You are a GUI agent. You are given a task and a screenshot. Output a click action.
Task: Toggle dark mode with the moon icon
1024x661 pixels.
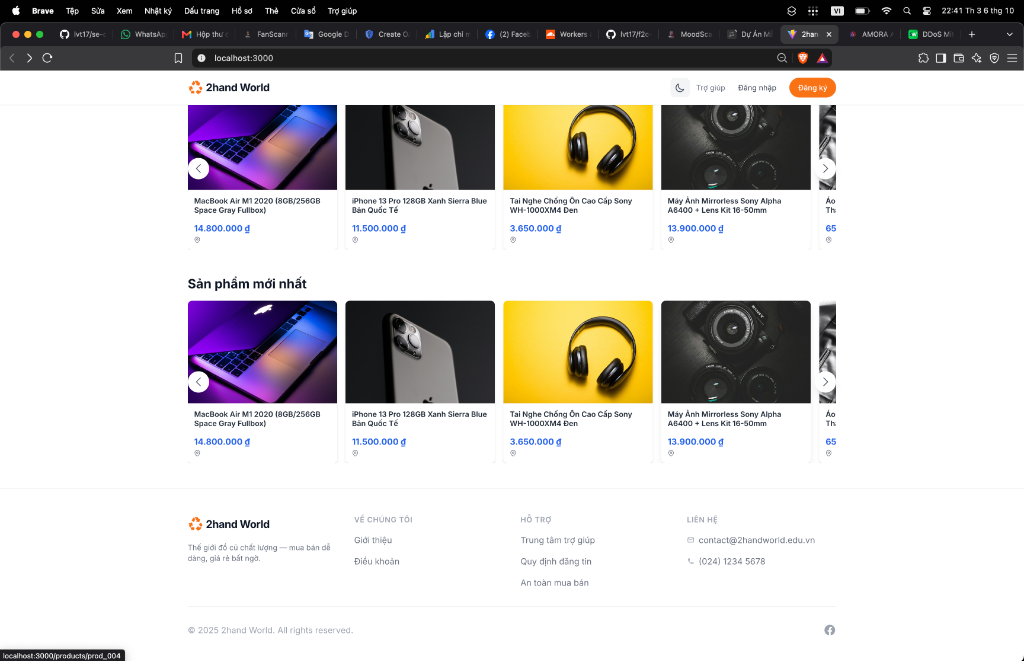pos(680,88)
